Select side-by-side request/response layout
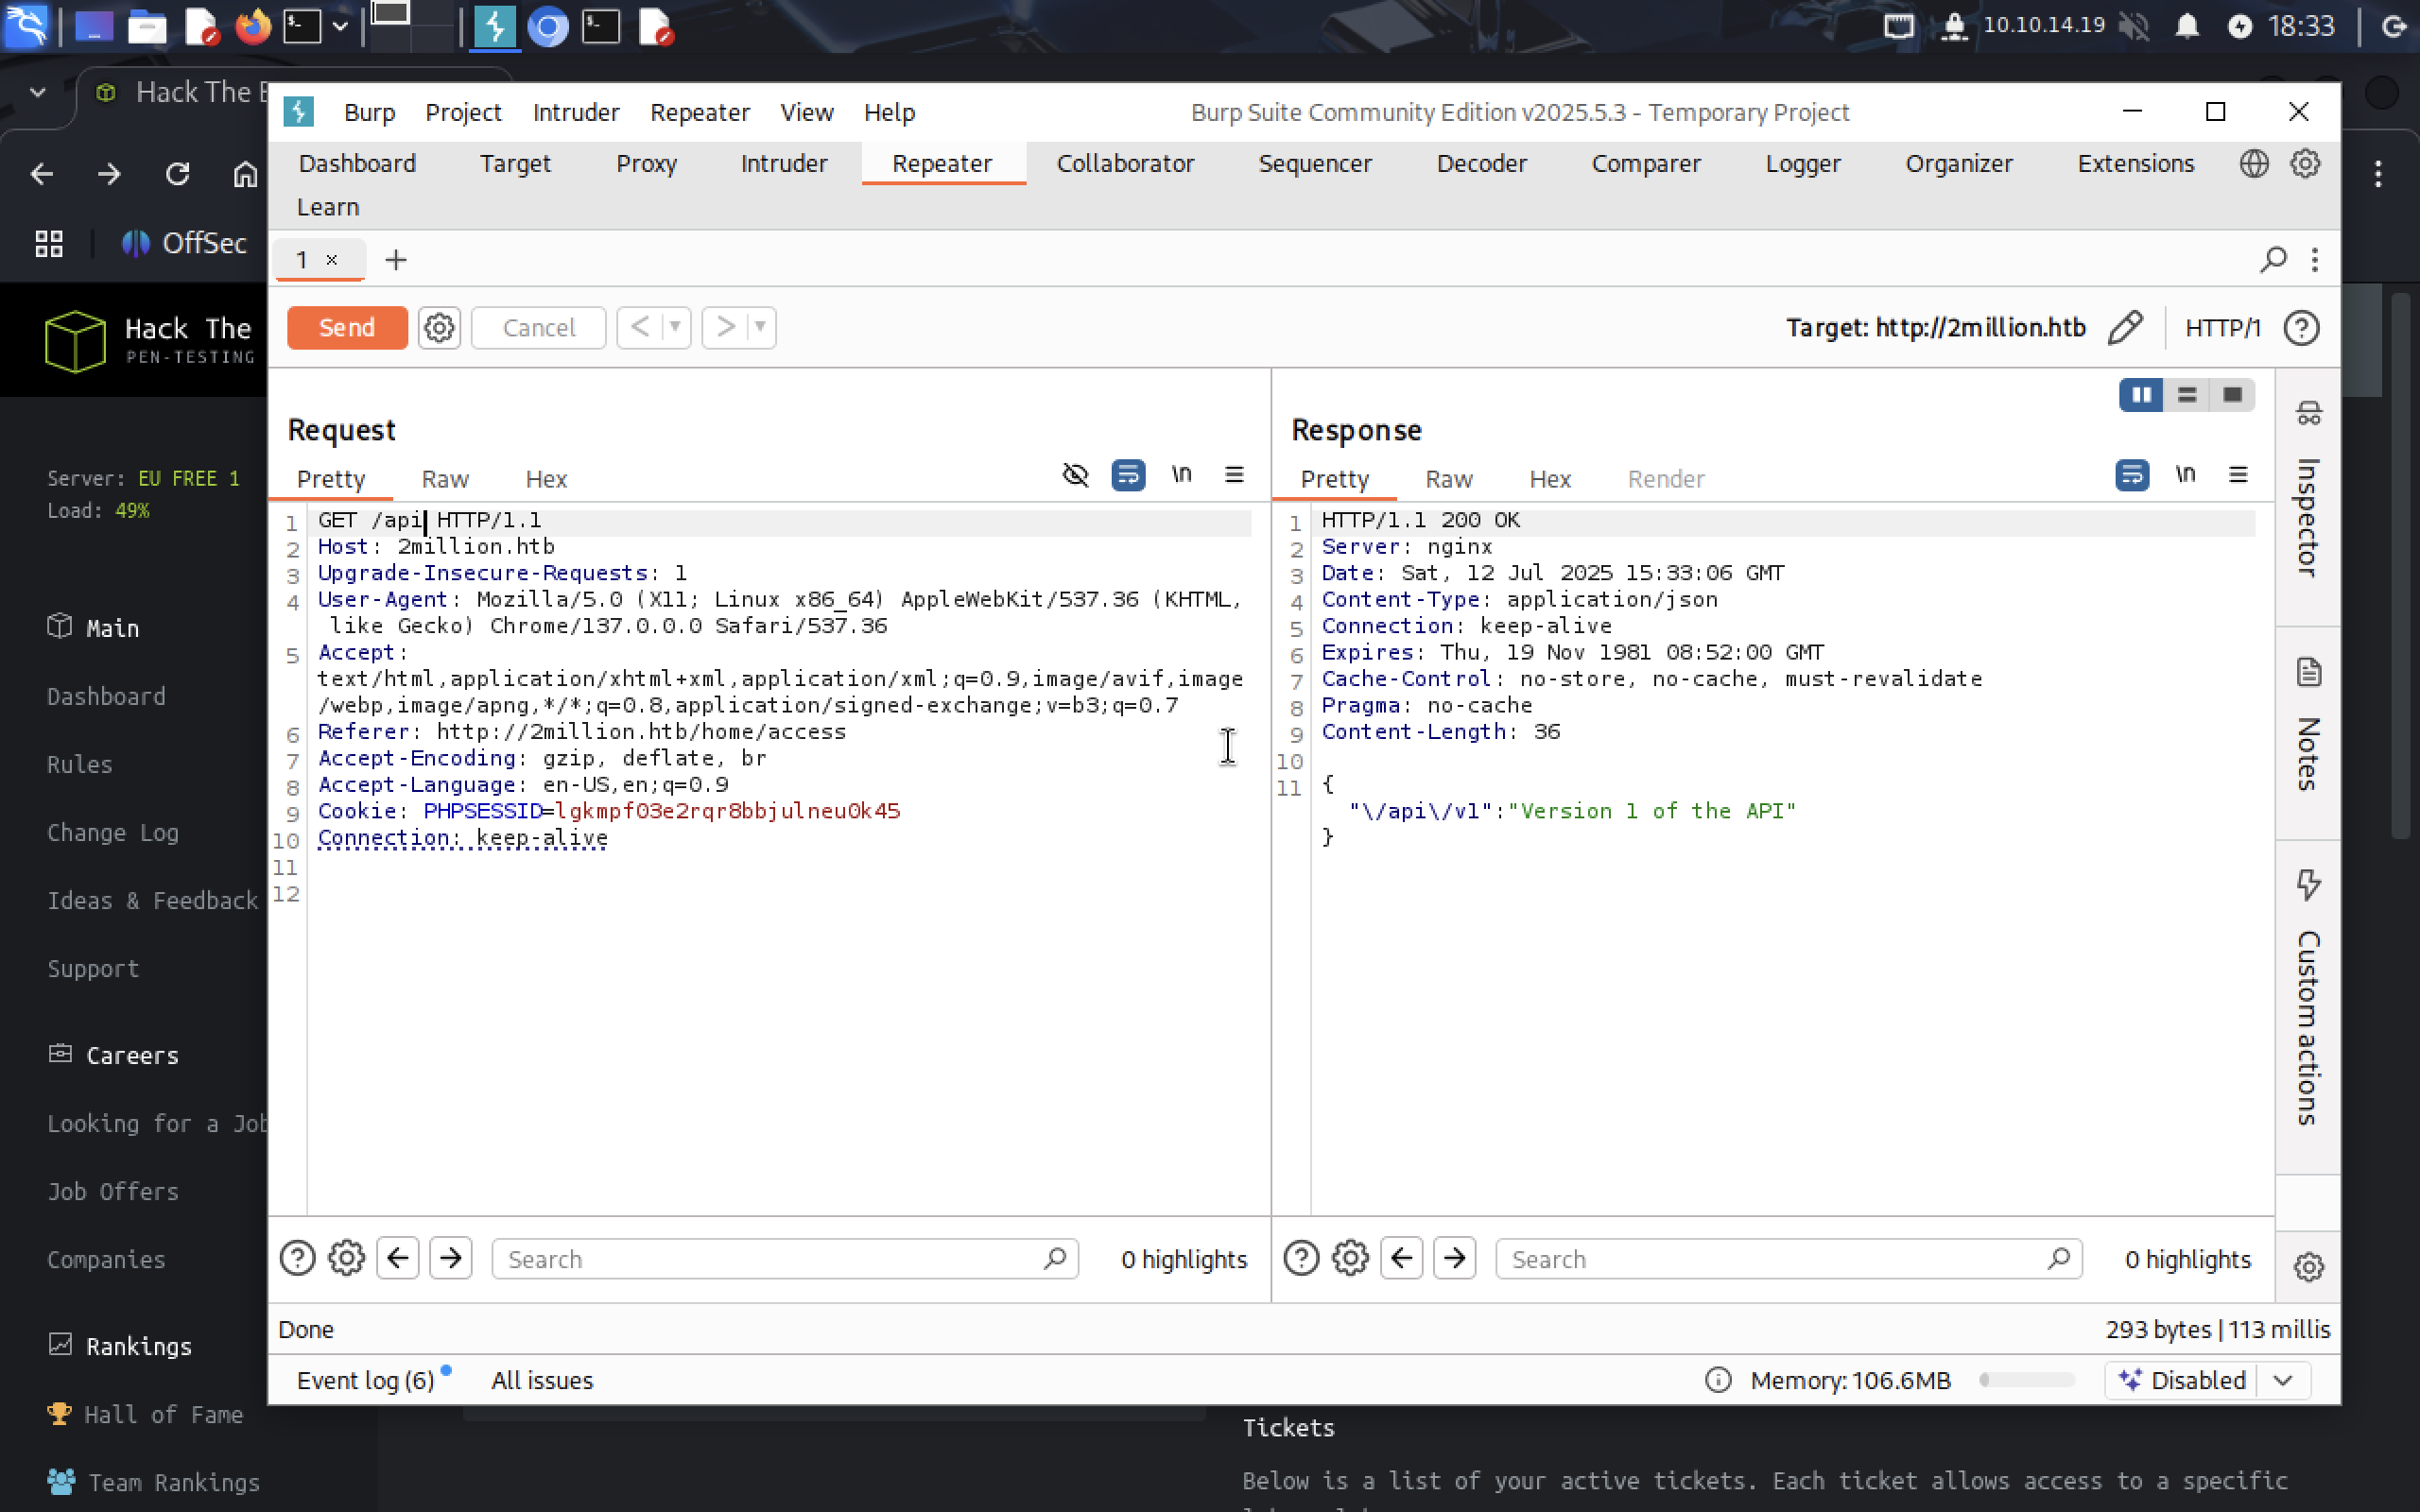 (2141, 395)
